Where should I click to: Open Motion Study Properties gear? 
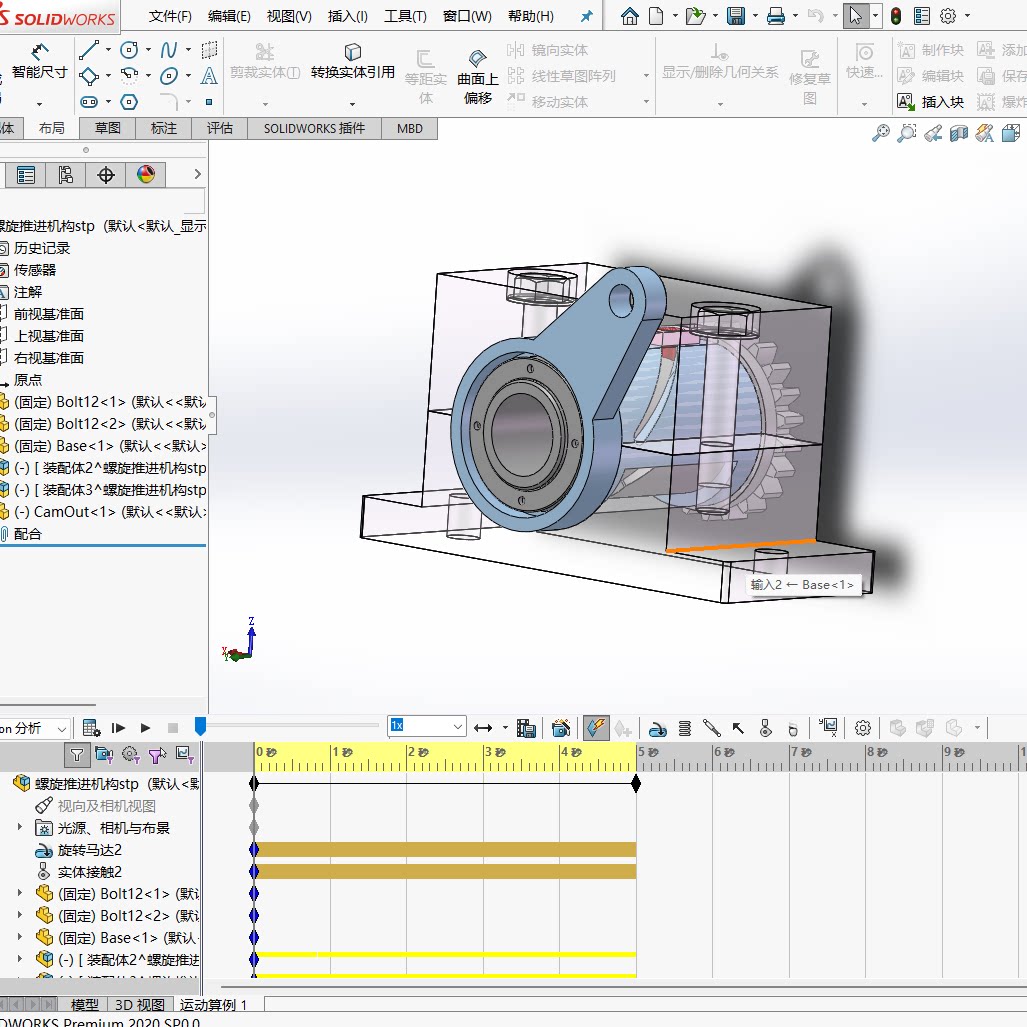click(x=863, y=728)
